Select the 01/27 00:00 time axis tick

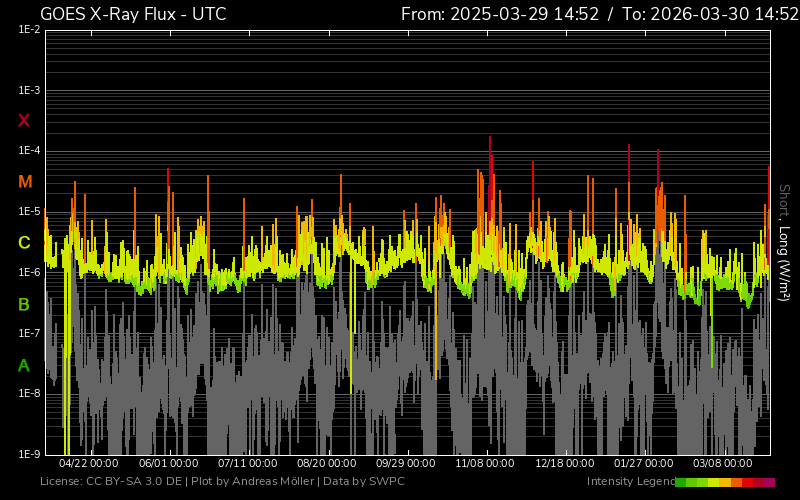pos(643,464)
